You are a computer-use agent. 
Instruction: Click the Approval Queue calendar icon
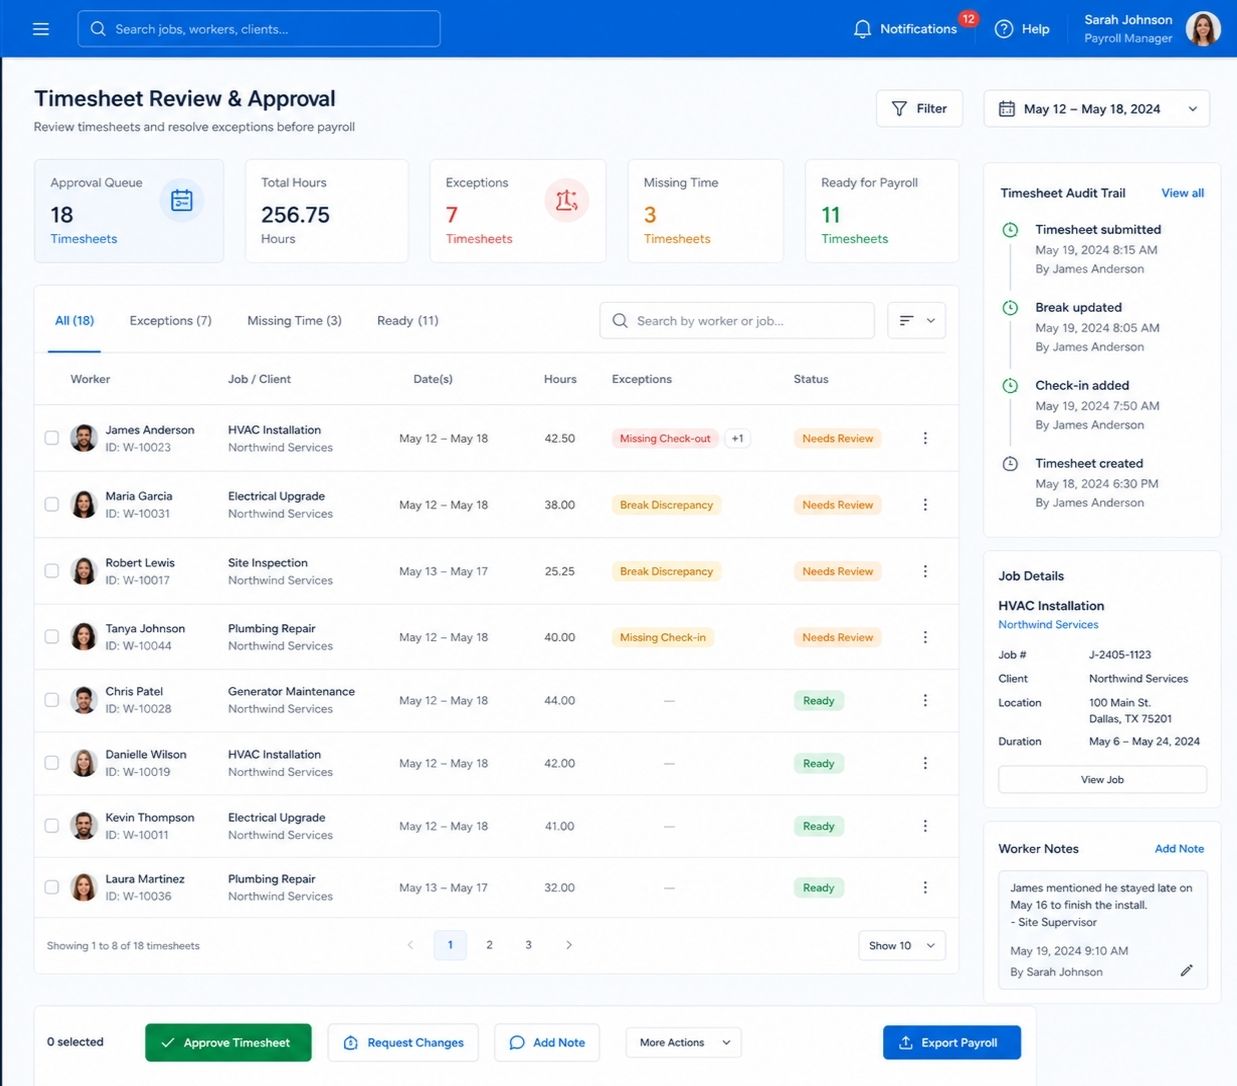coord(182,201)
